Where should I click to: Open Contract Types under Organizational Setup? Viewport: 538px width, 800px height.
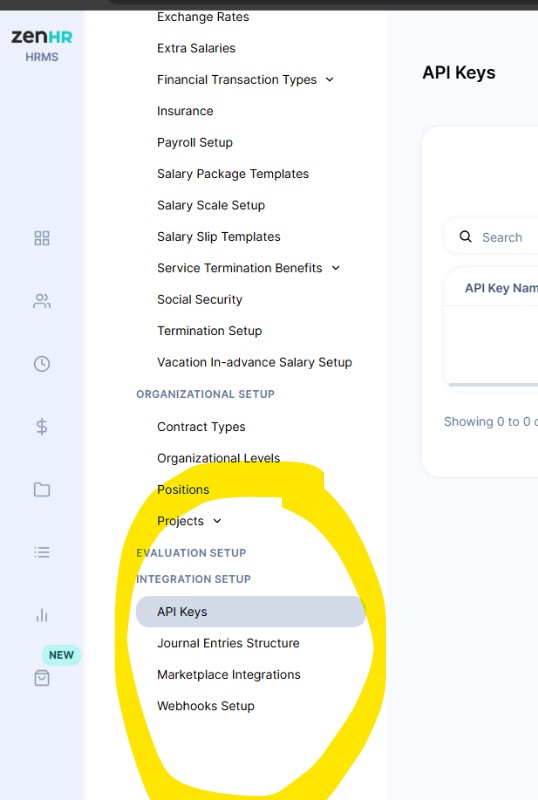click(201, 427)
